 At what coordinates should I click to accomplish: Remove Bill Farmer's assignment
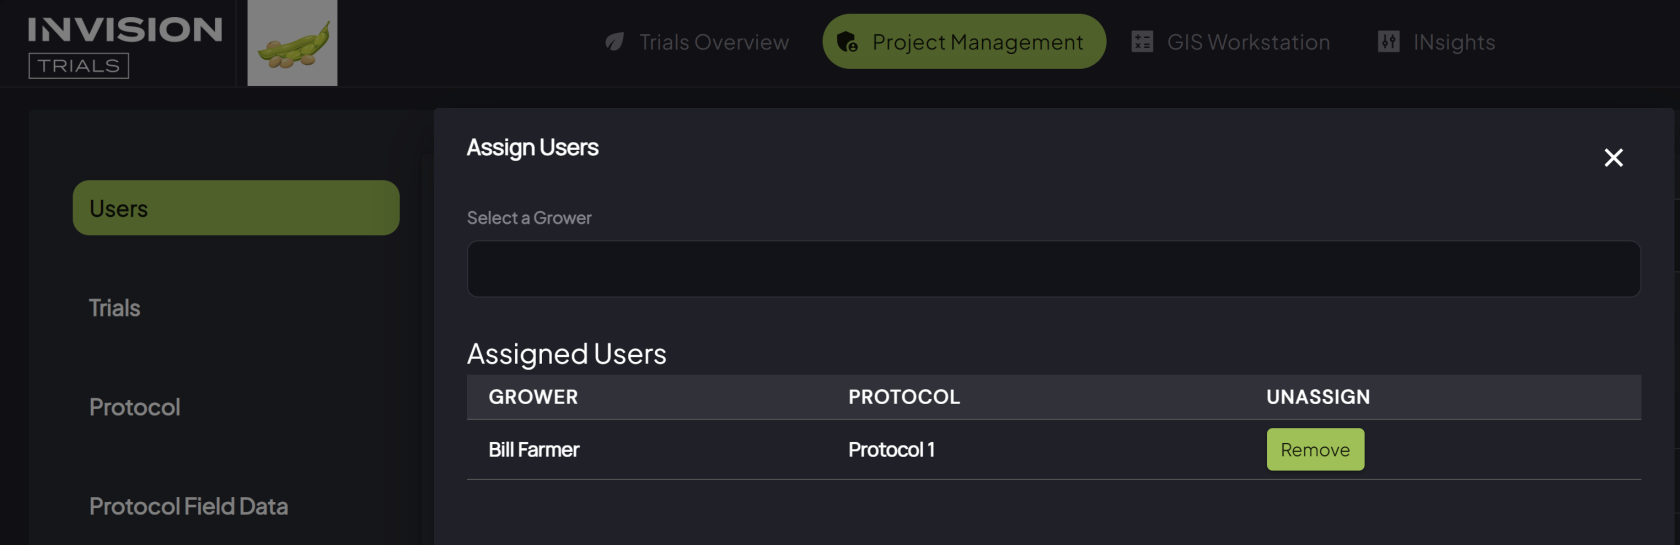tap(1315, 450)
